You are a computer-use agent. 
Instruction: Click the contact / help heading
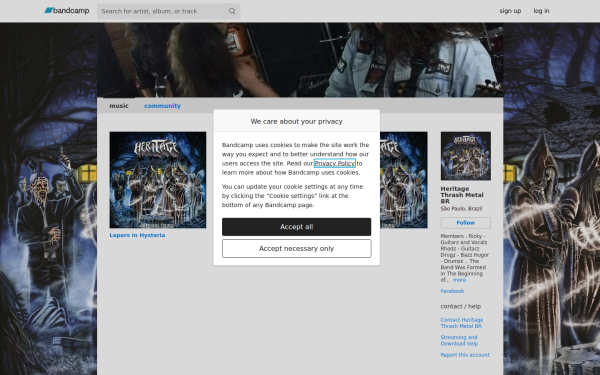click(x=461, y=306)
